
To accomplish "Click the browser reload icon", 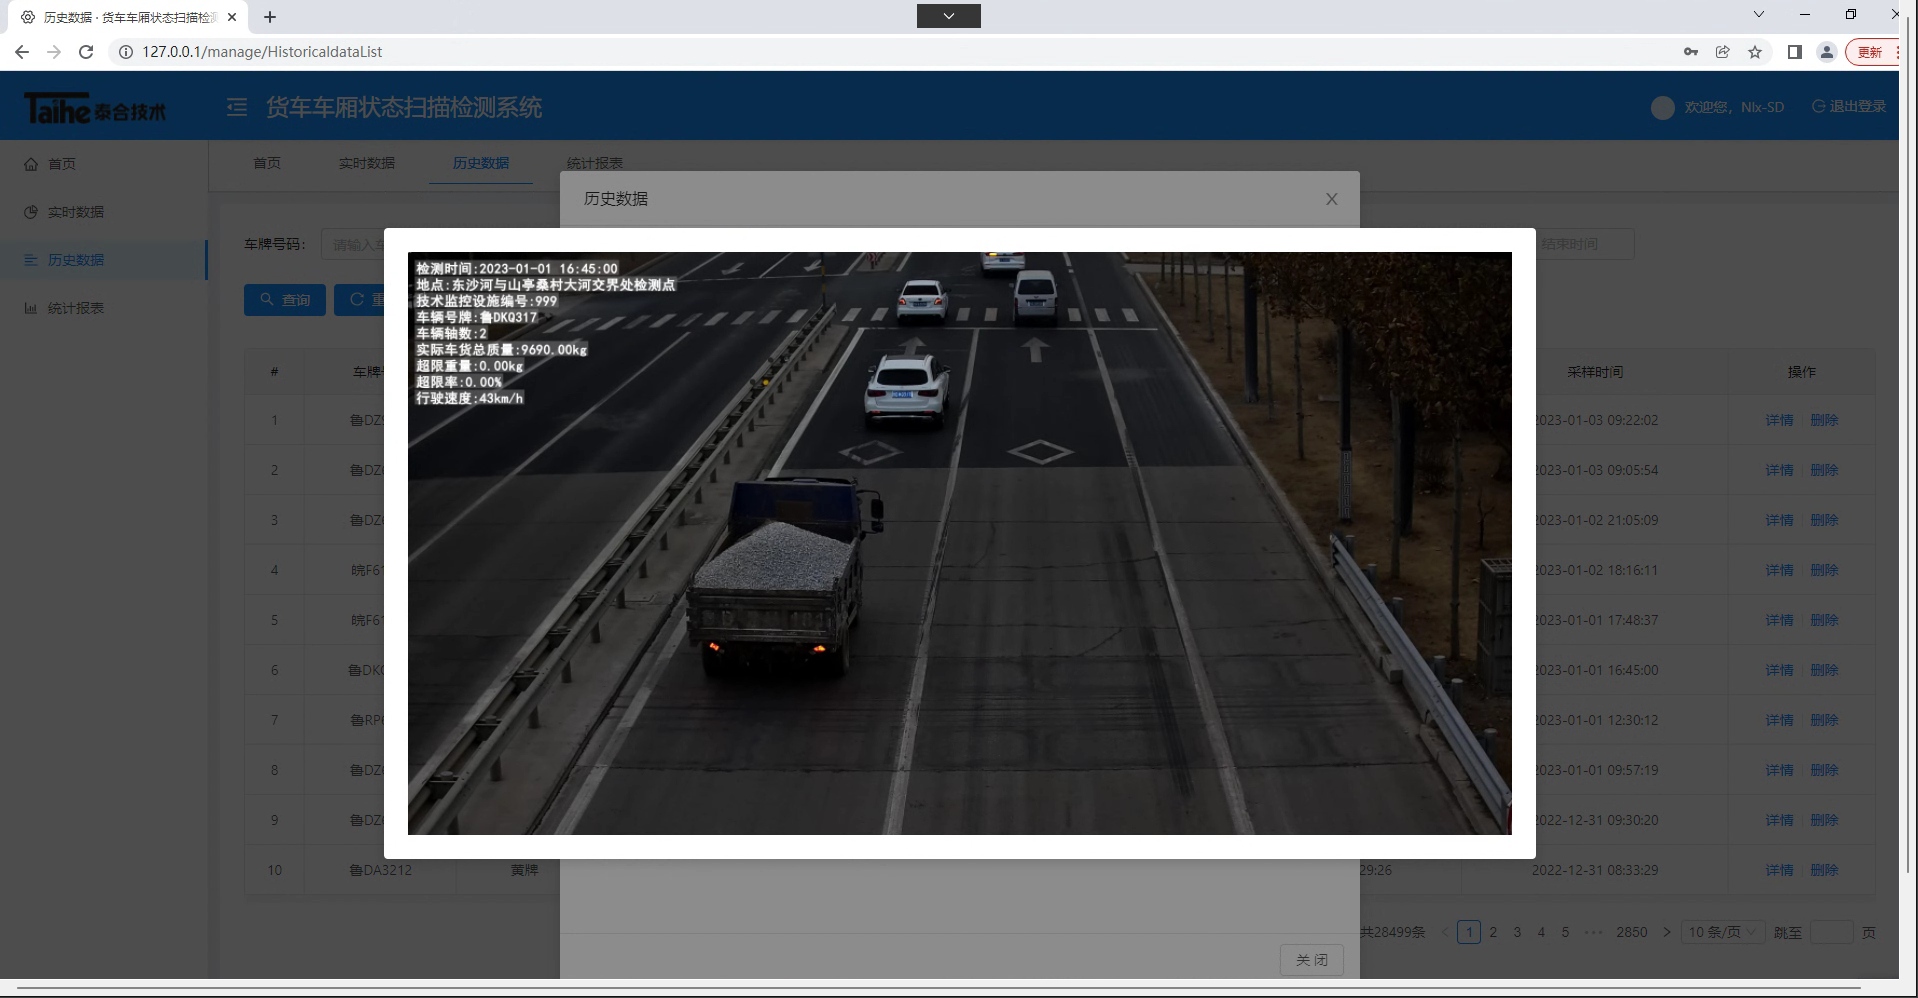I will [x=86, y=52].
